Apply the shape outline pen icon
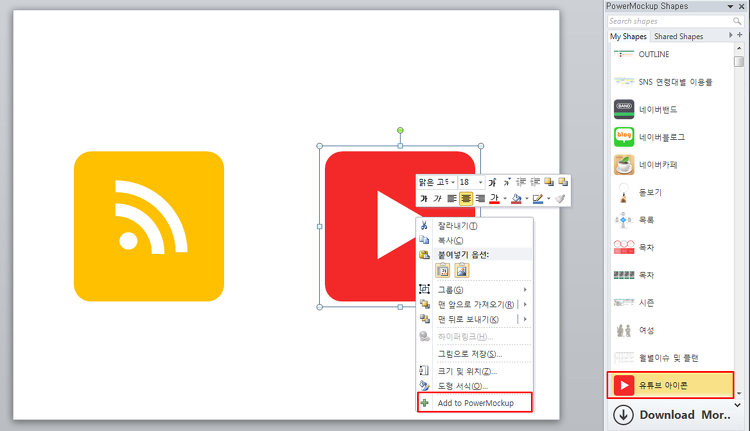Image resolution: width=750 pixels, height=431 pixels. [x=538, y=199]
